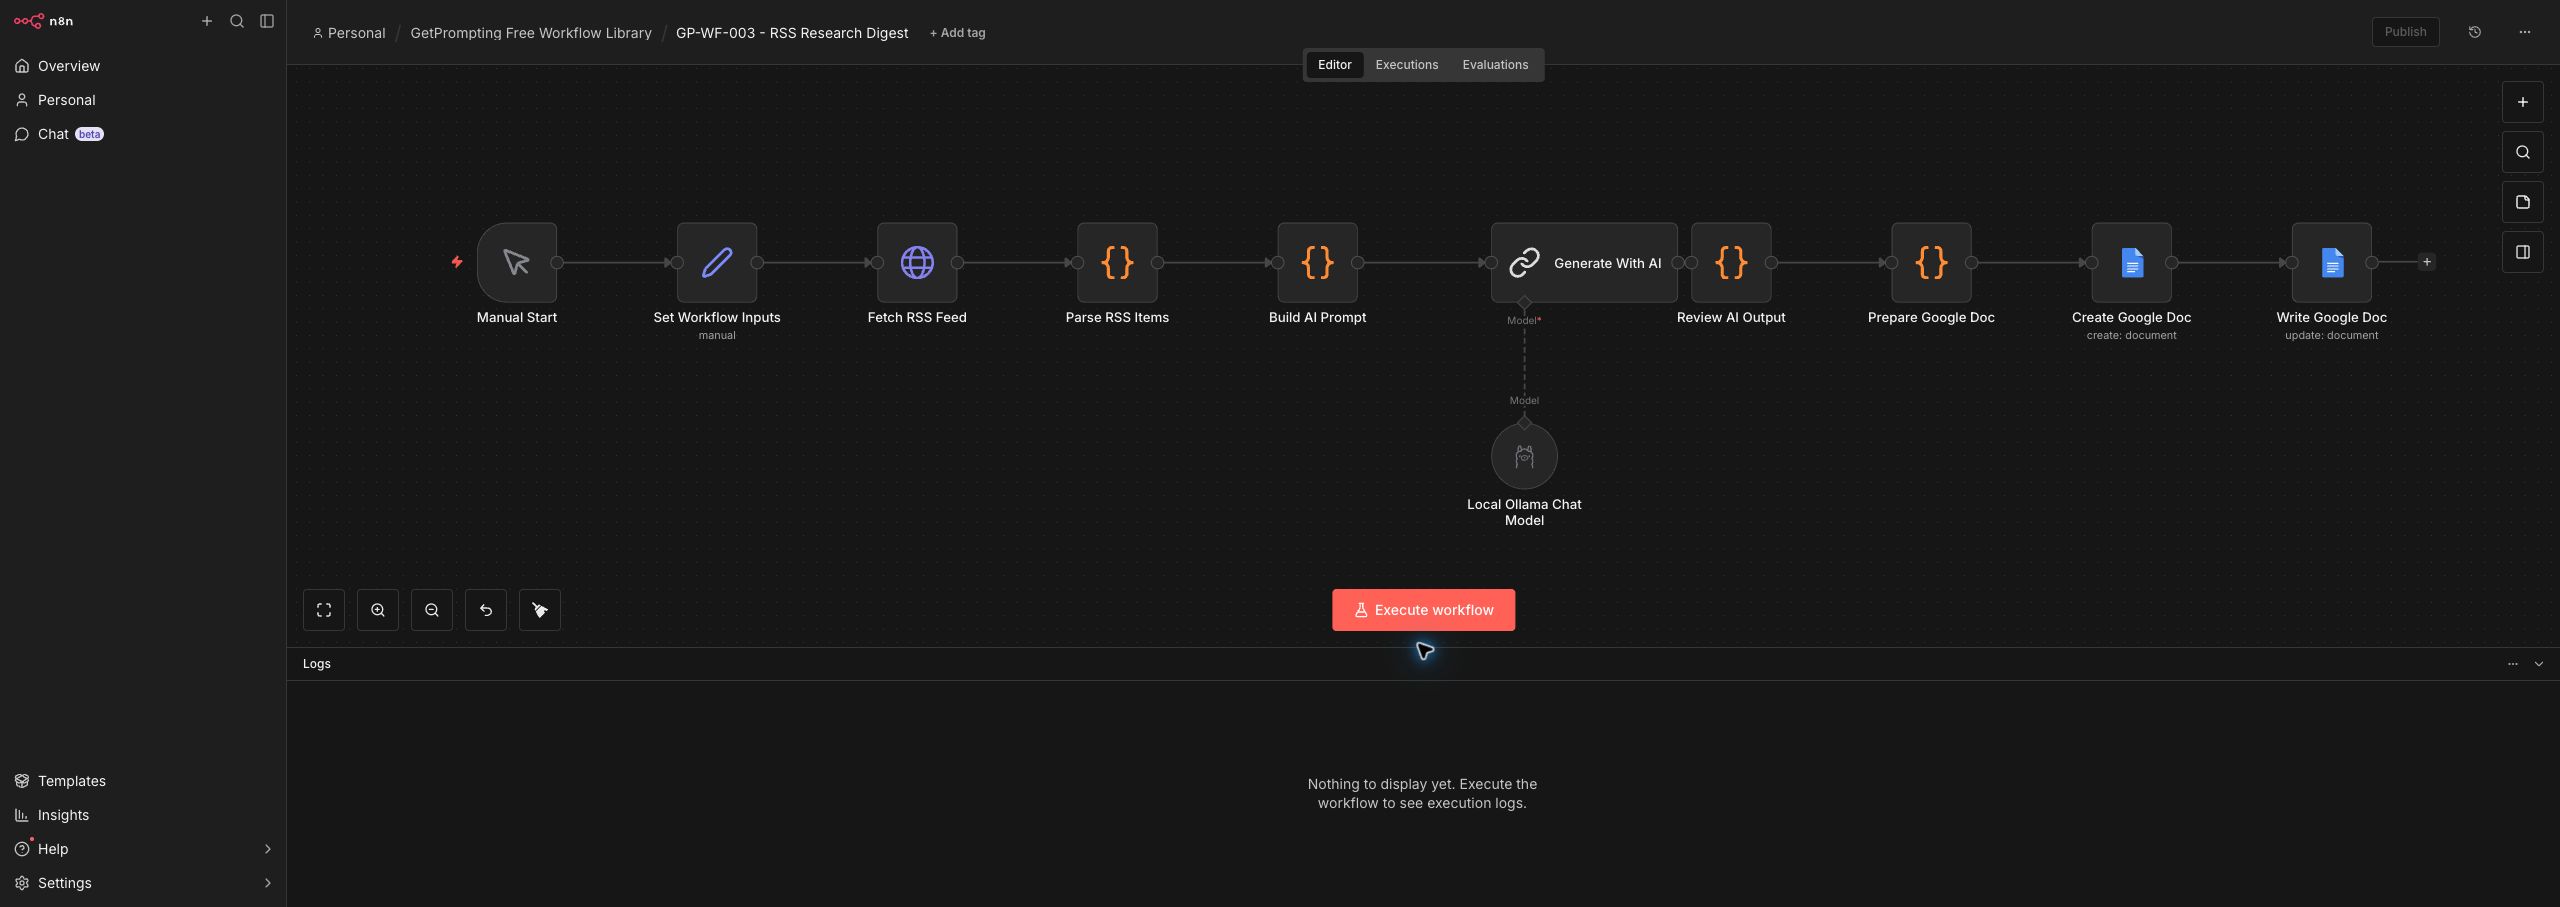Select the Manual Start trigger node

click(517, 263)
